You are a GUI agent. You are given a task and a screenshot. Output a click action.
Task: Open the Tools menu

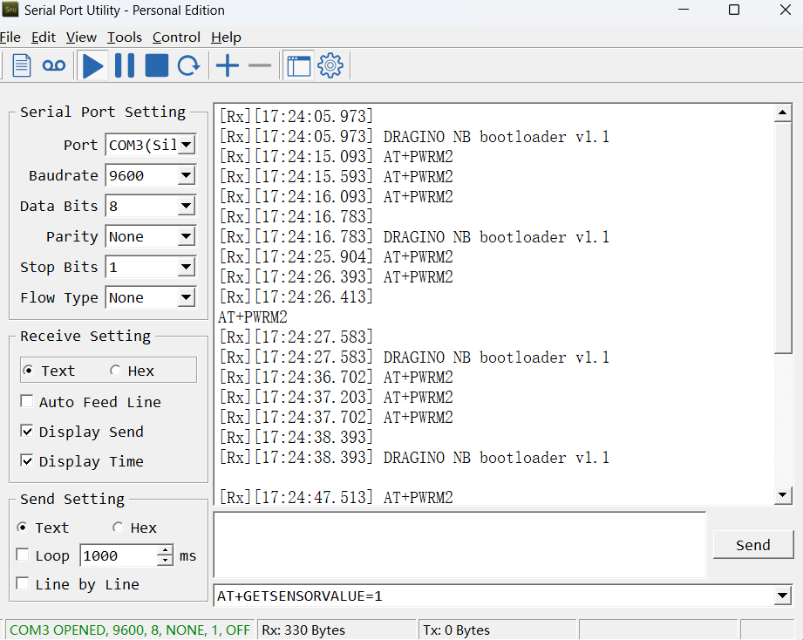click(124, 37)
